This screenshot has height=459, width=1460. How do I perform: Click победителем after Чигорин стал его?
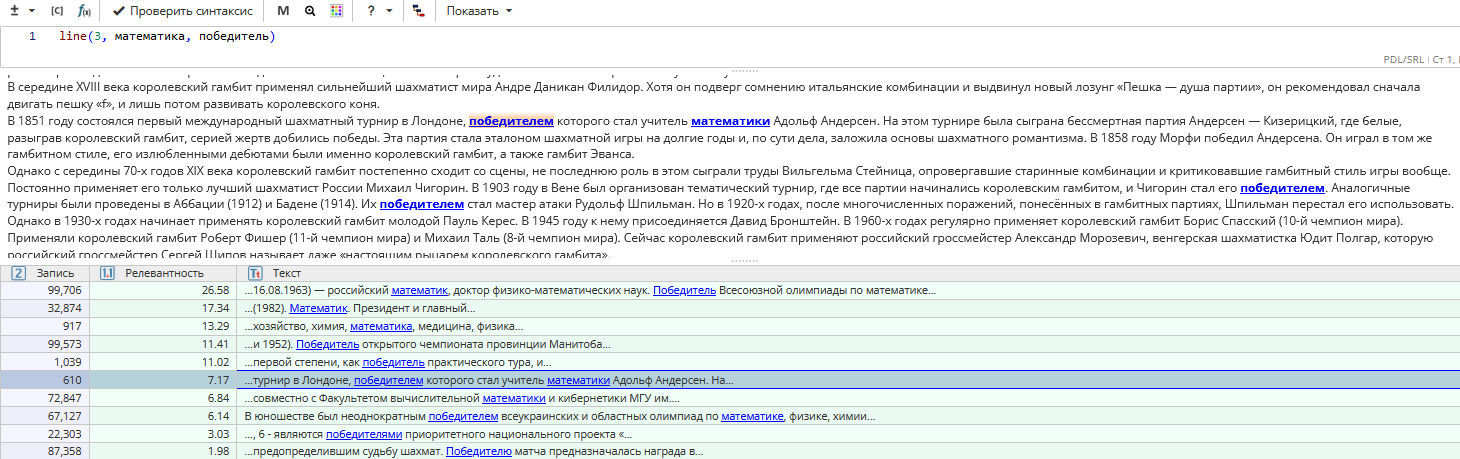click(x=1282, y=188)
